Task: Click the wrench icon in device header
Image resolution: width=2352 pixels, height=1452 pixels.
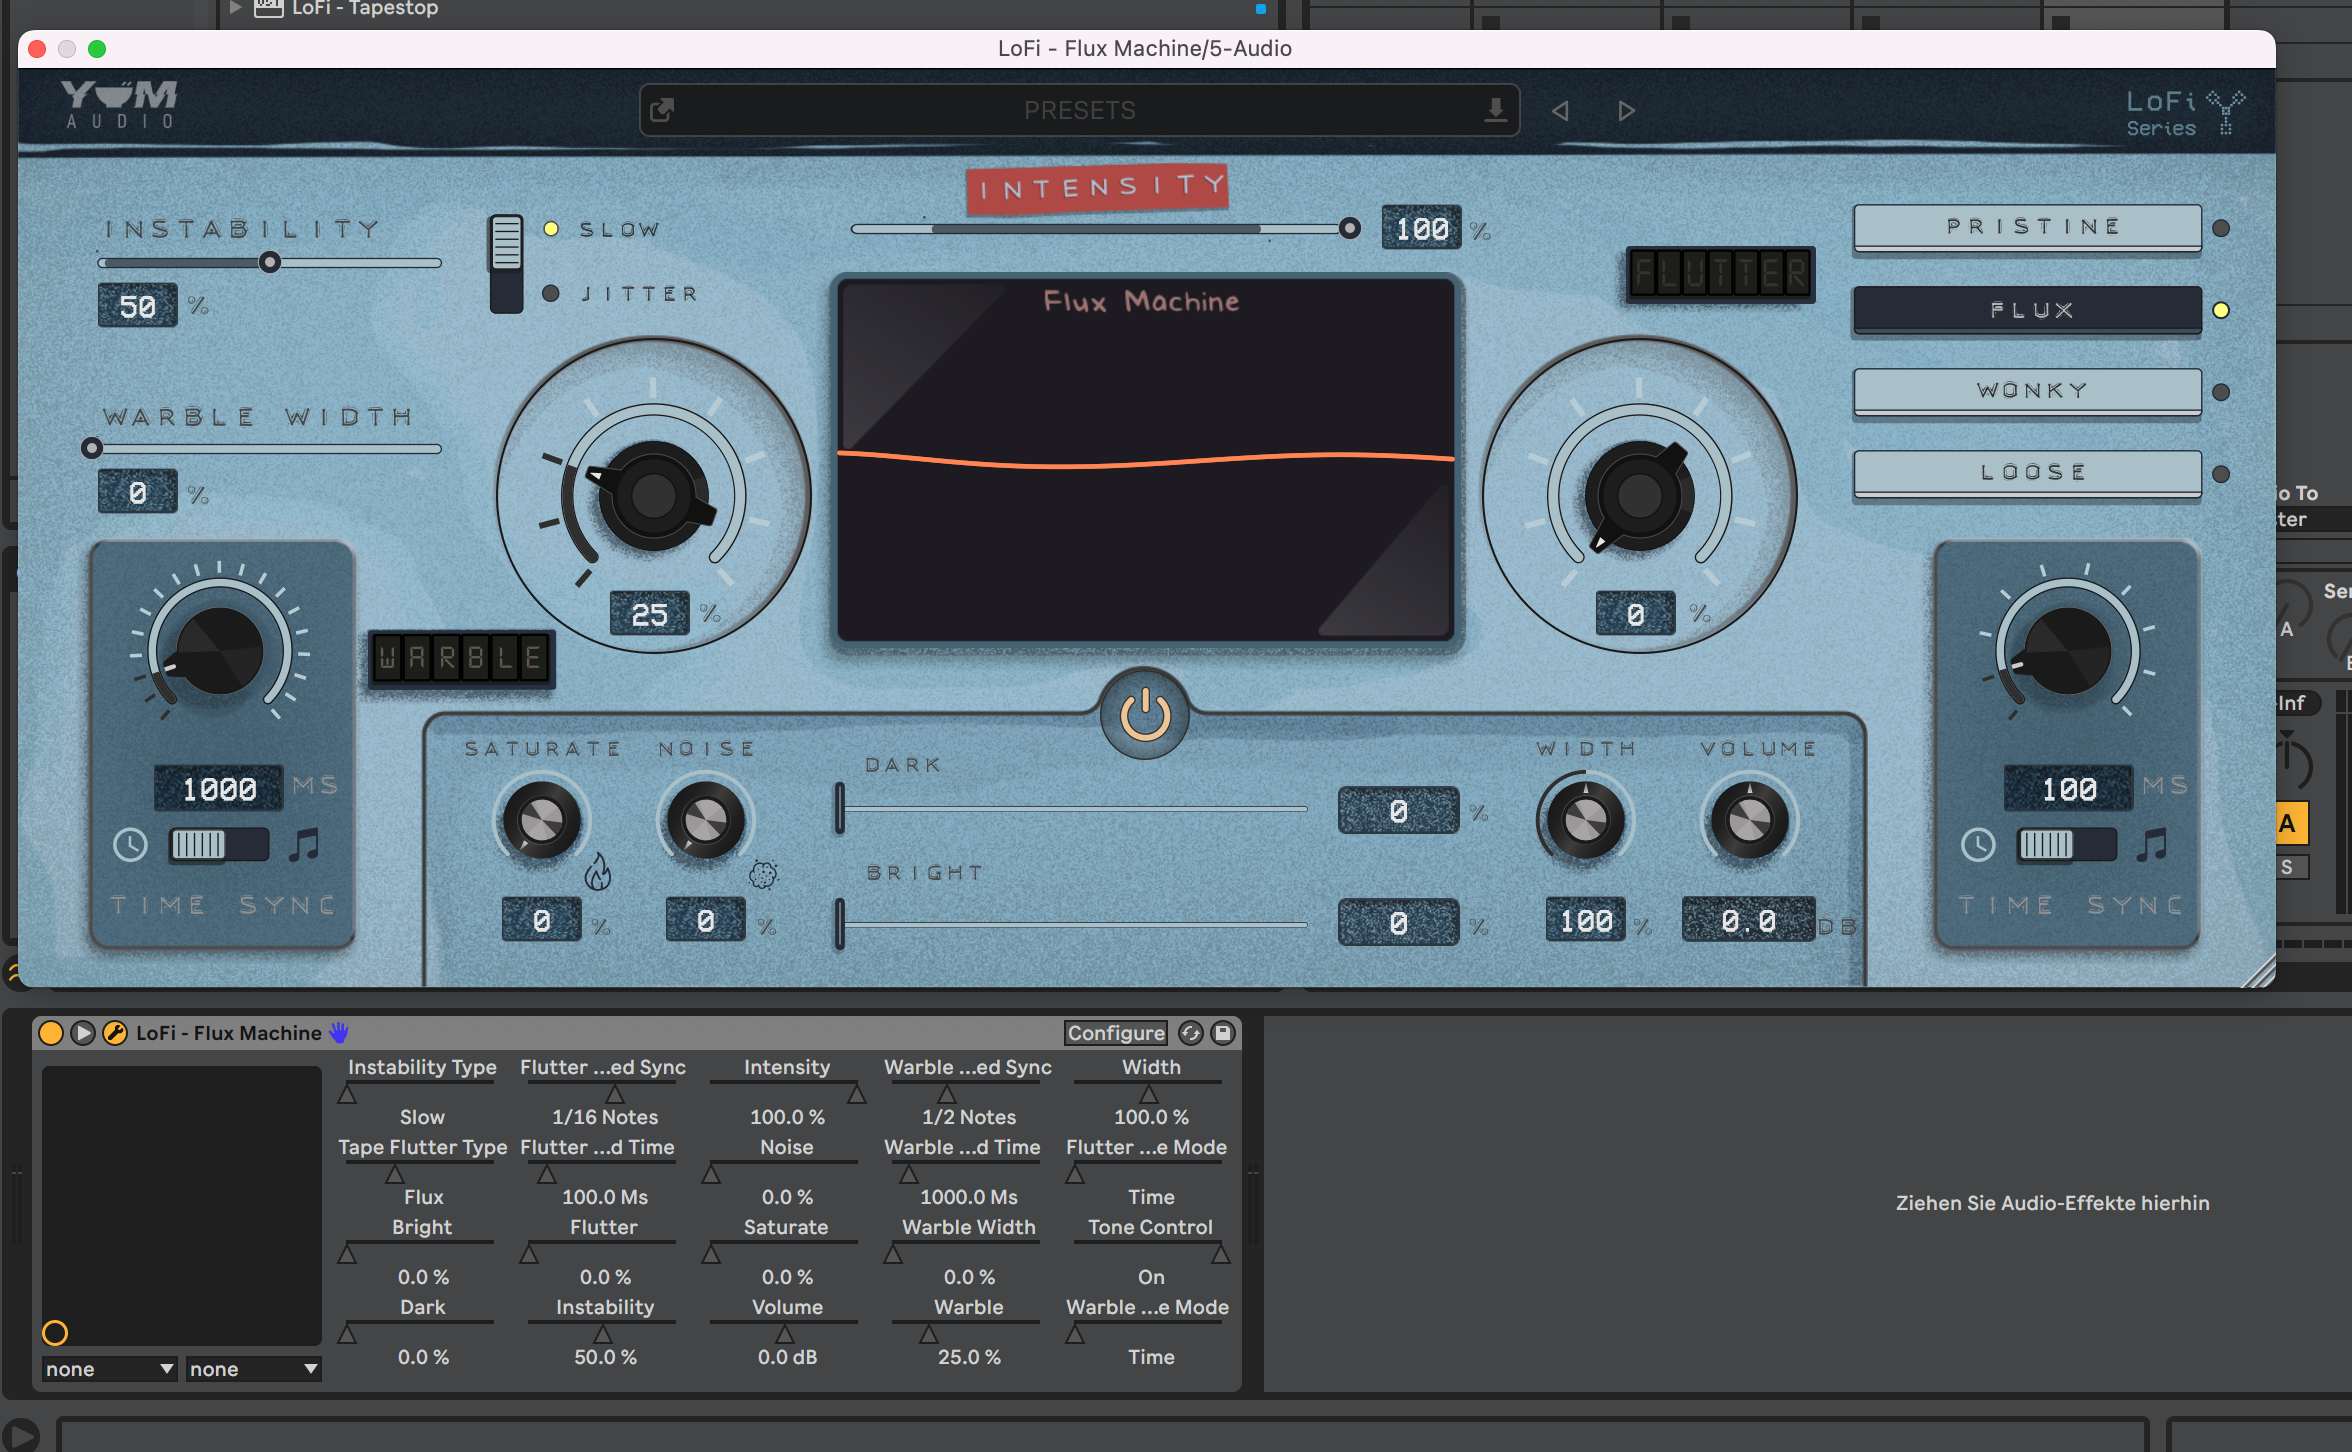Action: [115, 1033]
